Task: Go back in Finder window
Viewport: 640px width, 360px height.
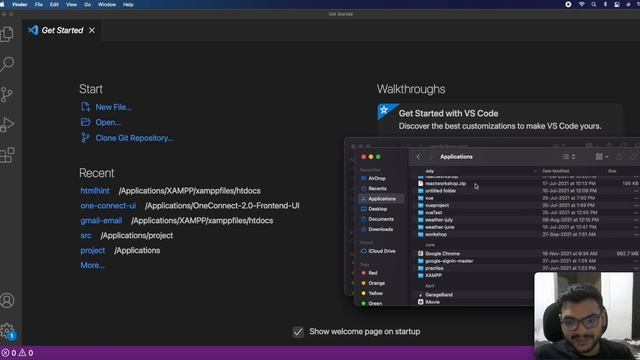Action: coord(418,157)
